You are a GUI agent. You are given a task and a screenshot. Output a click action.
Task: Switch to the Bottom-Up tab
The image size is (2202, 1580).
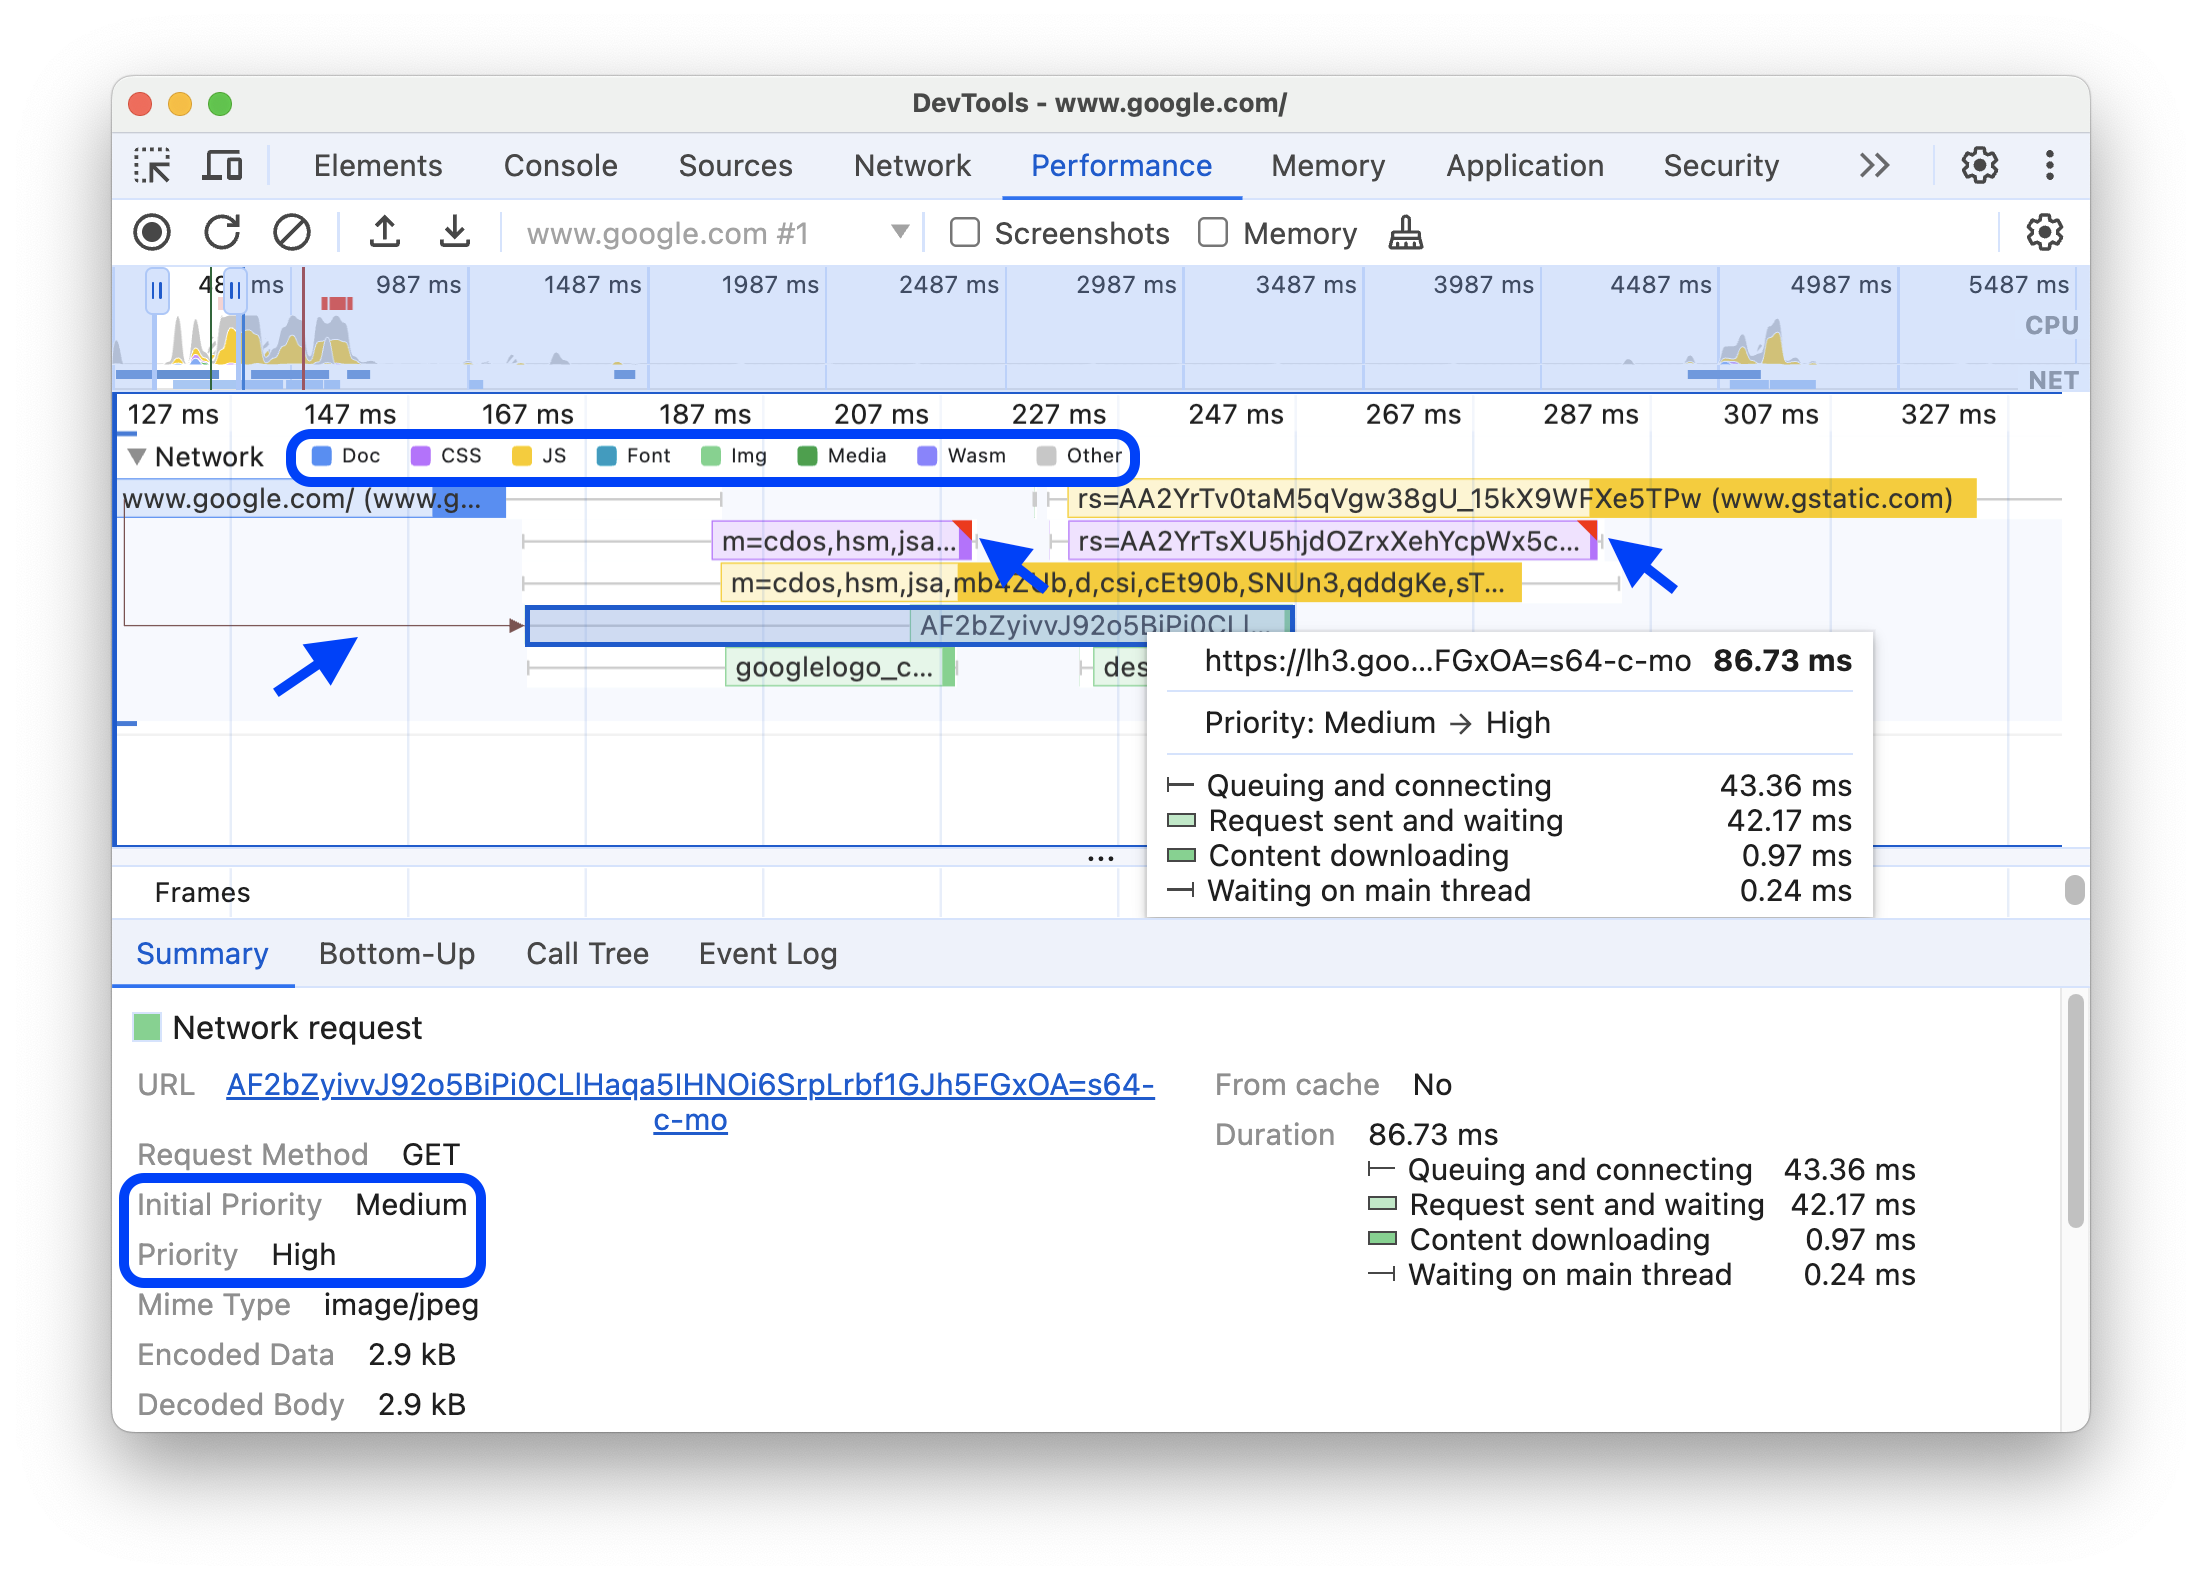pyautogui.click(x=397, y=952)
